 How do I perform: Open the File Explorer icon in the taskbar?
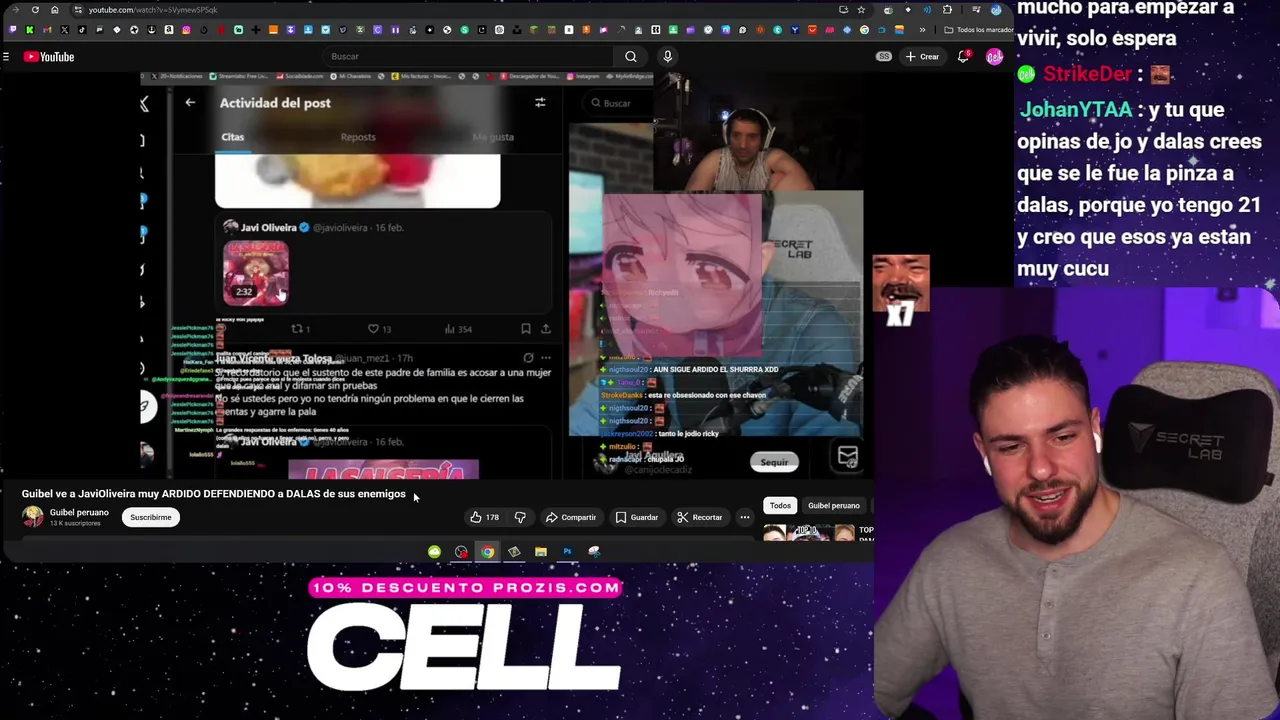tap(540, 552)
